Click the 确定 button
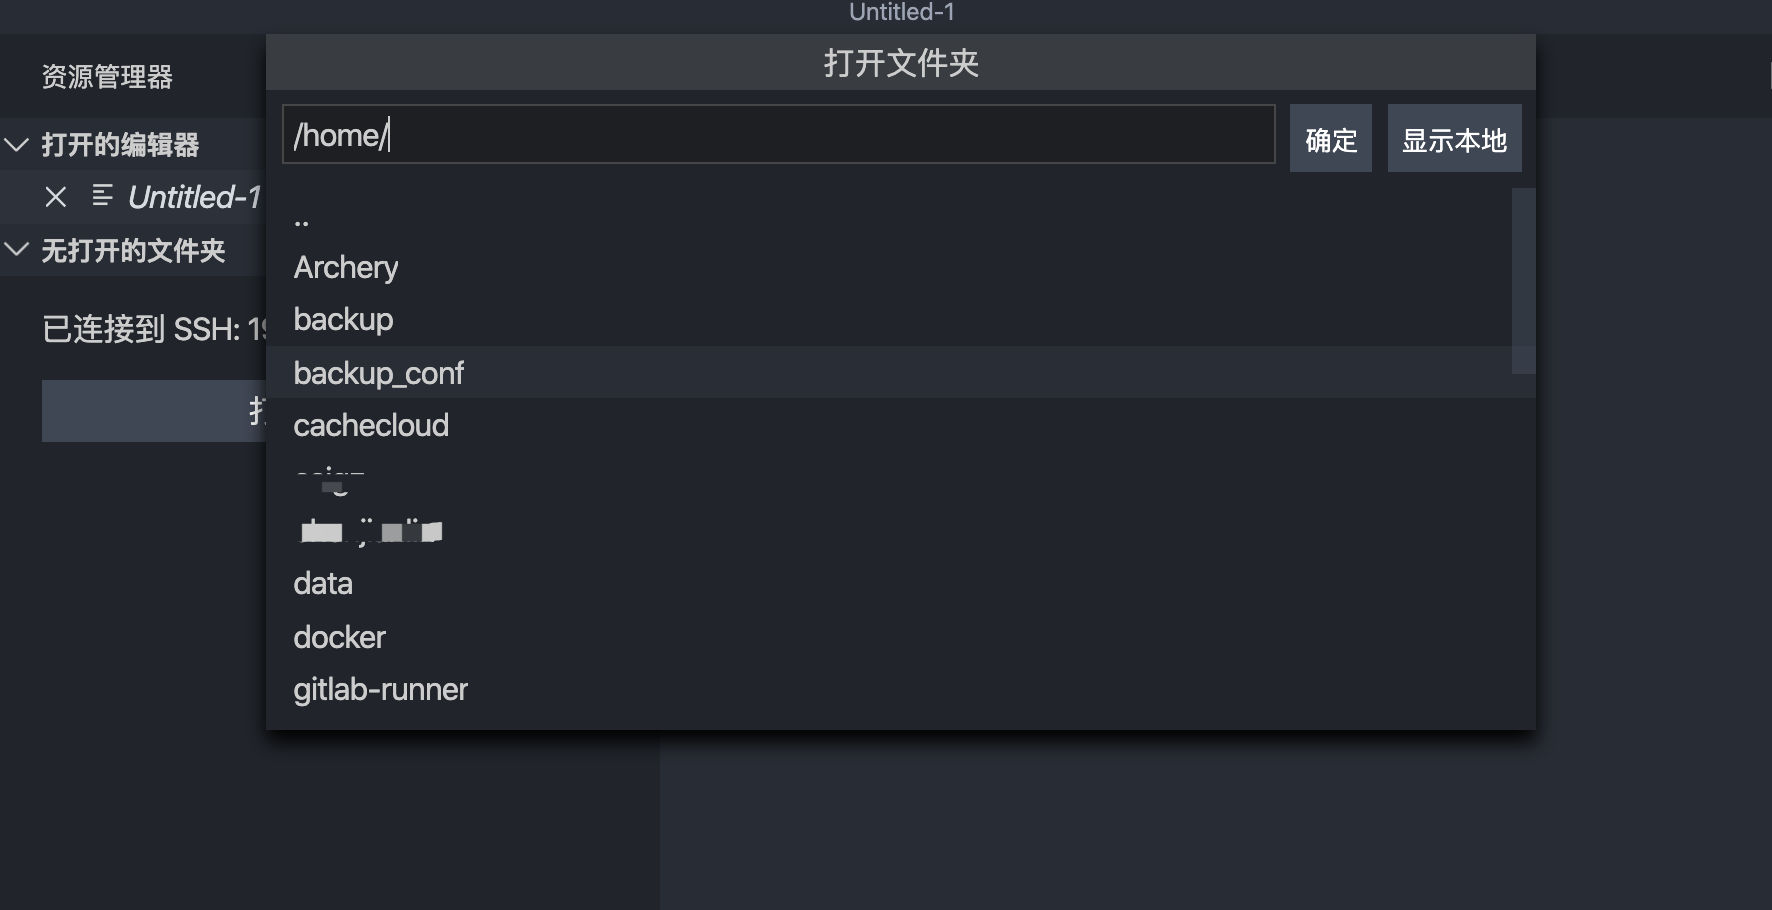The height and width of the screenshot is (910, 1772). 1330,138
